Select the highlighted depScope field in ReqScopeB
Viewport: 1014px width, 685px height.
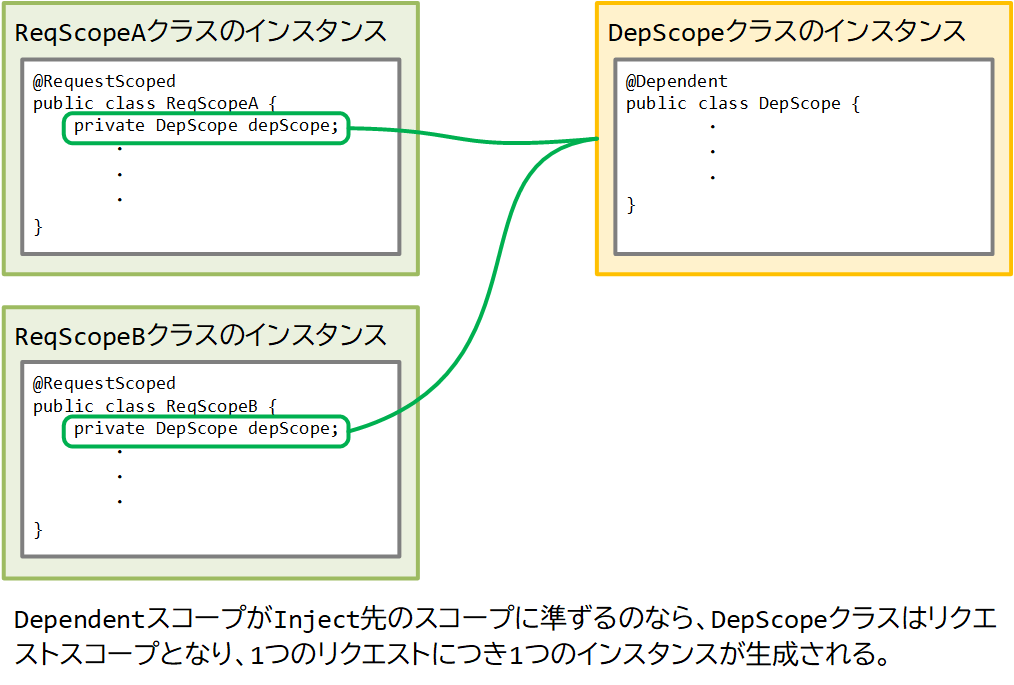pyautogui.click(x=205, y=431)
